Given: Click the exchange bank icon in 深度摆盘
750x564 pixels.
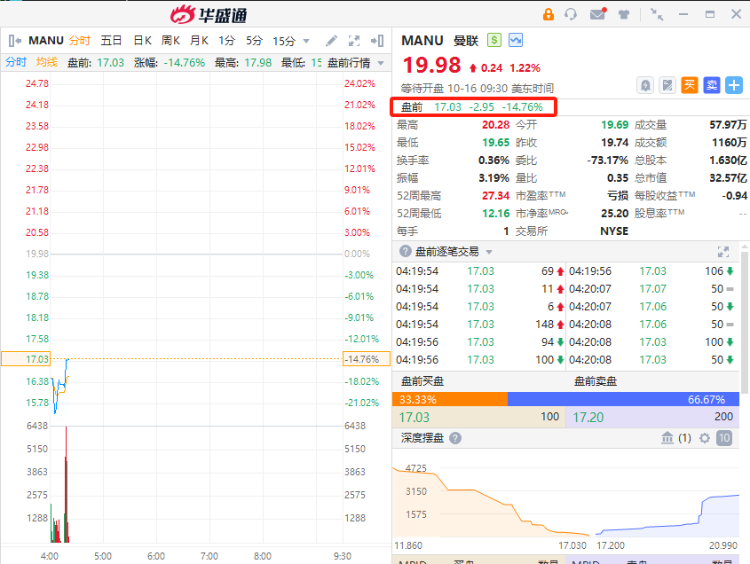Looking at the screenshot, I should coord(667,438).
